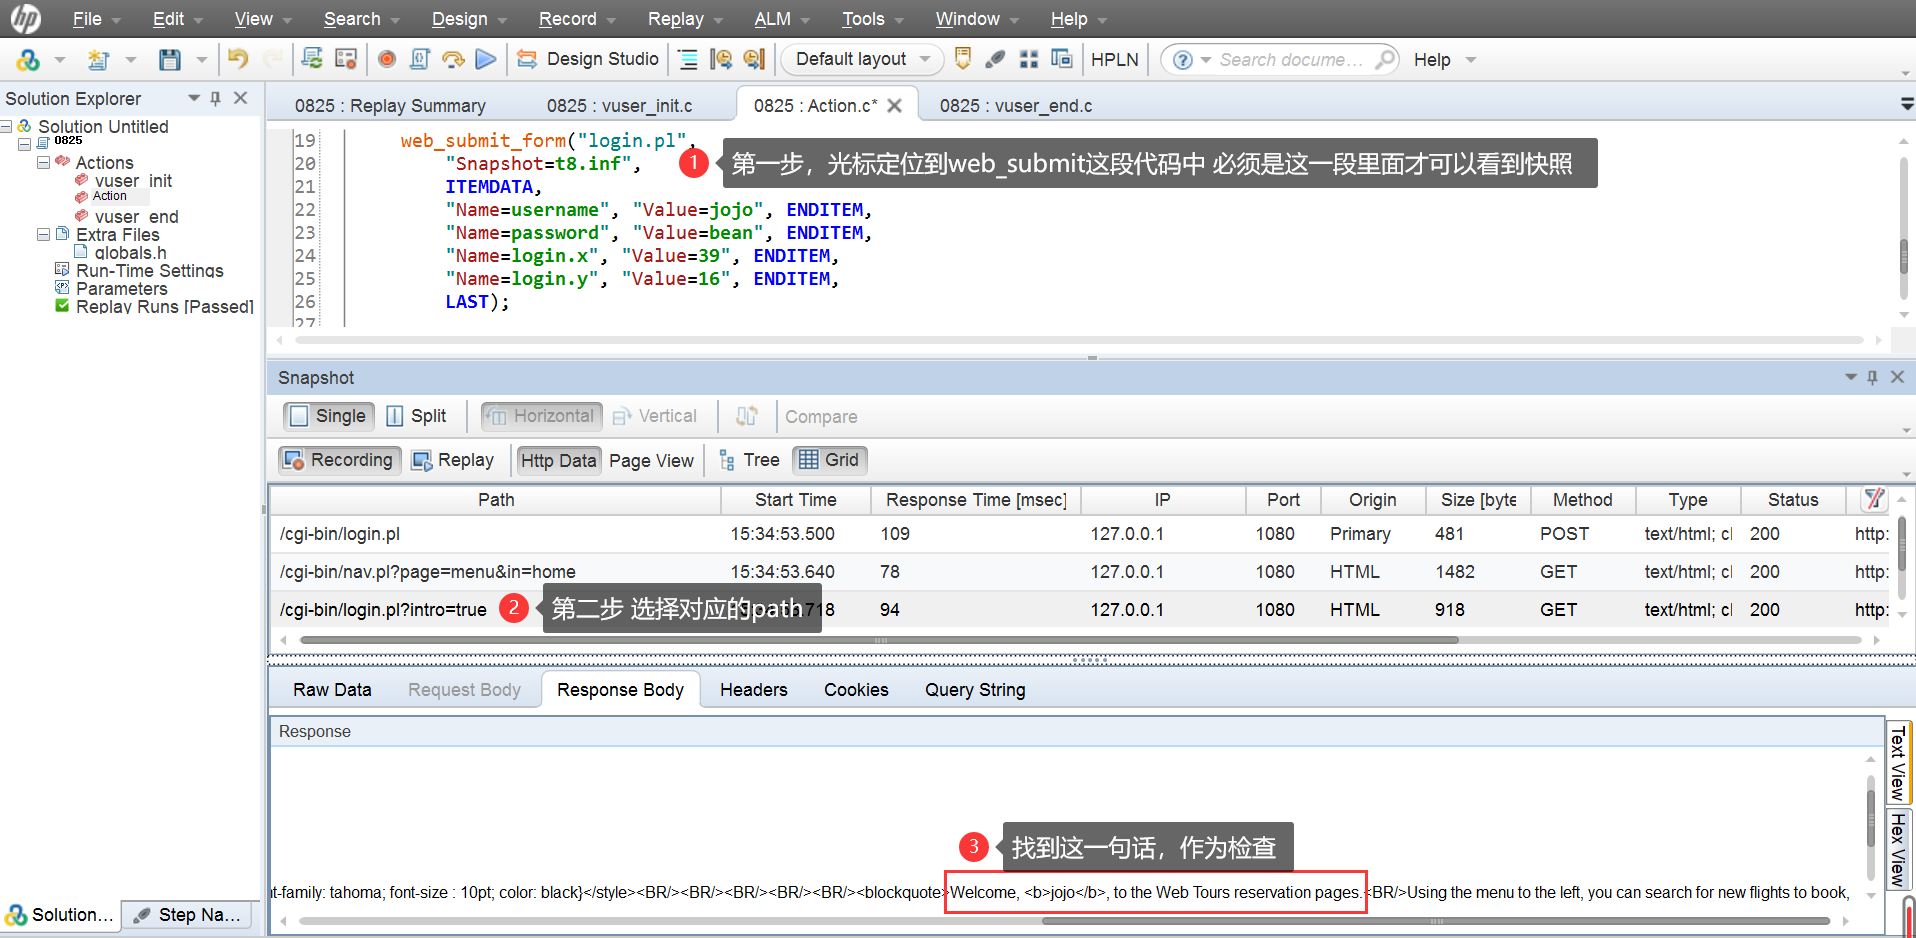Start recording with the red Record button
The width and height of the screenshot is (1916, 938).
pos(387,59)
